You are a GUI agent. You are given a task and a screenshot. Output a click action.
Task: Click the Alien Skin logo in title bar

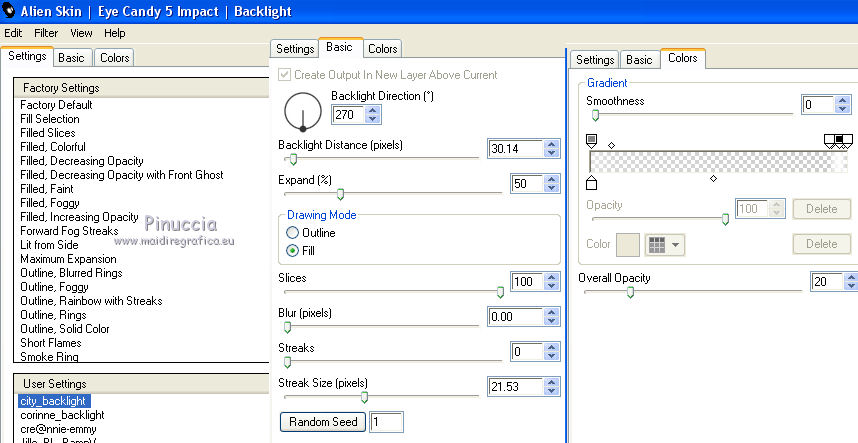coord(8,10)
